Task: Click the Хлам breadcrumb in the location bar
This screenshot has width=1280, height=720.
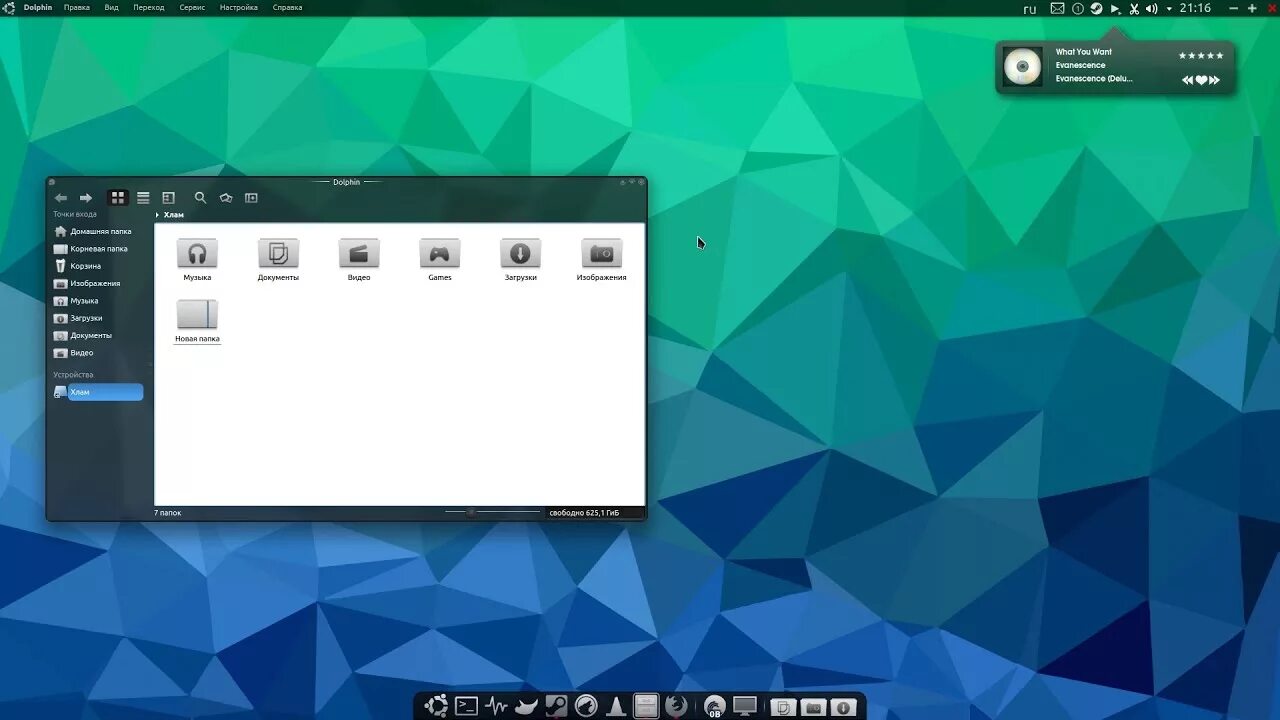Action: 174,215
